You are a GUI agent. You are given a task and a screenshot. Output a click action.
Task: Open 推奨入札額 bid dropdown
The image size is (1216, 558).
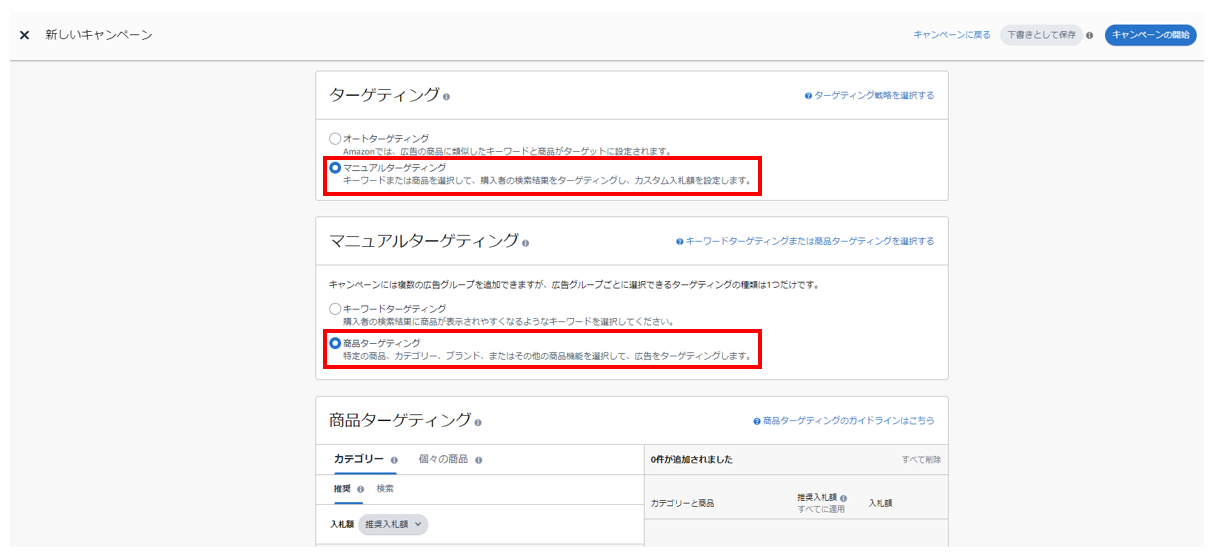[x=393, y=524]
